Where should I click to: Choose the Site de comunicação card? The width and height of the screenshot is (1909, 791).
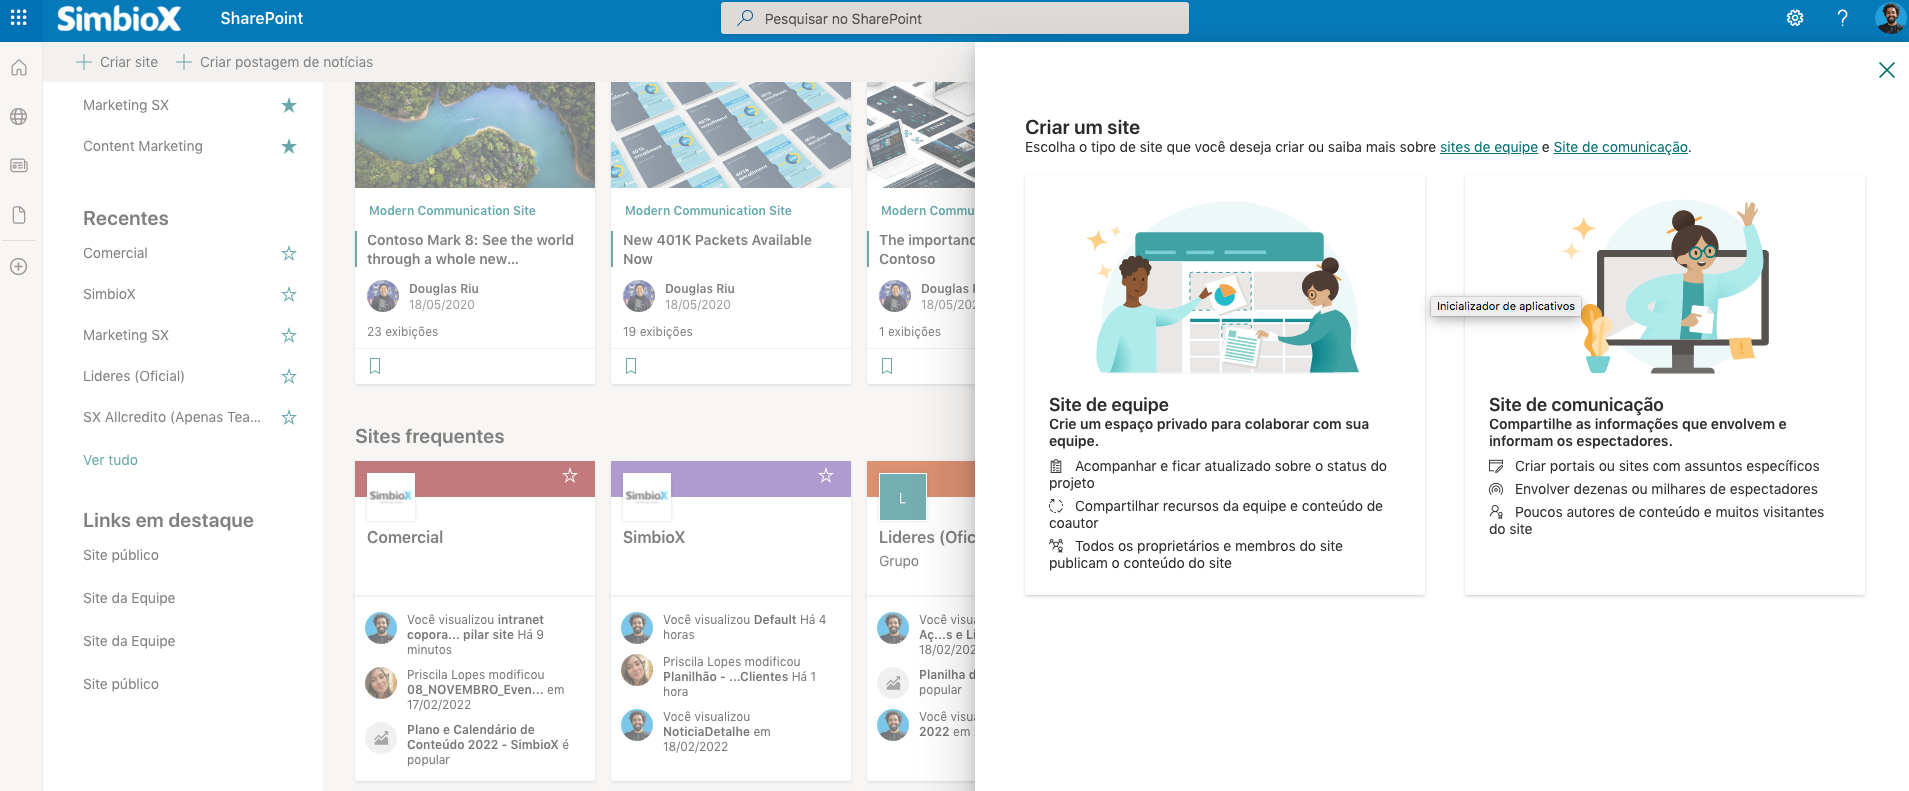[1665, 385]
